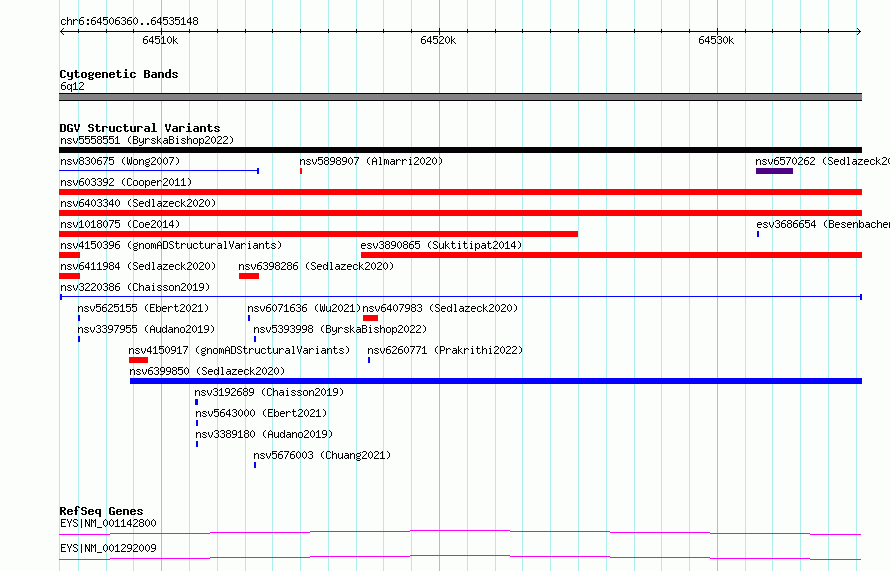Click the black nsv5558551 variant bar
Screen dimensions: 890x571
460,150
